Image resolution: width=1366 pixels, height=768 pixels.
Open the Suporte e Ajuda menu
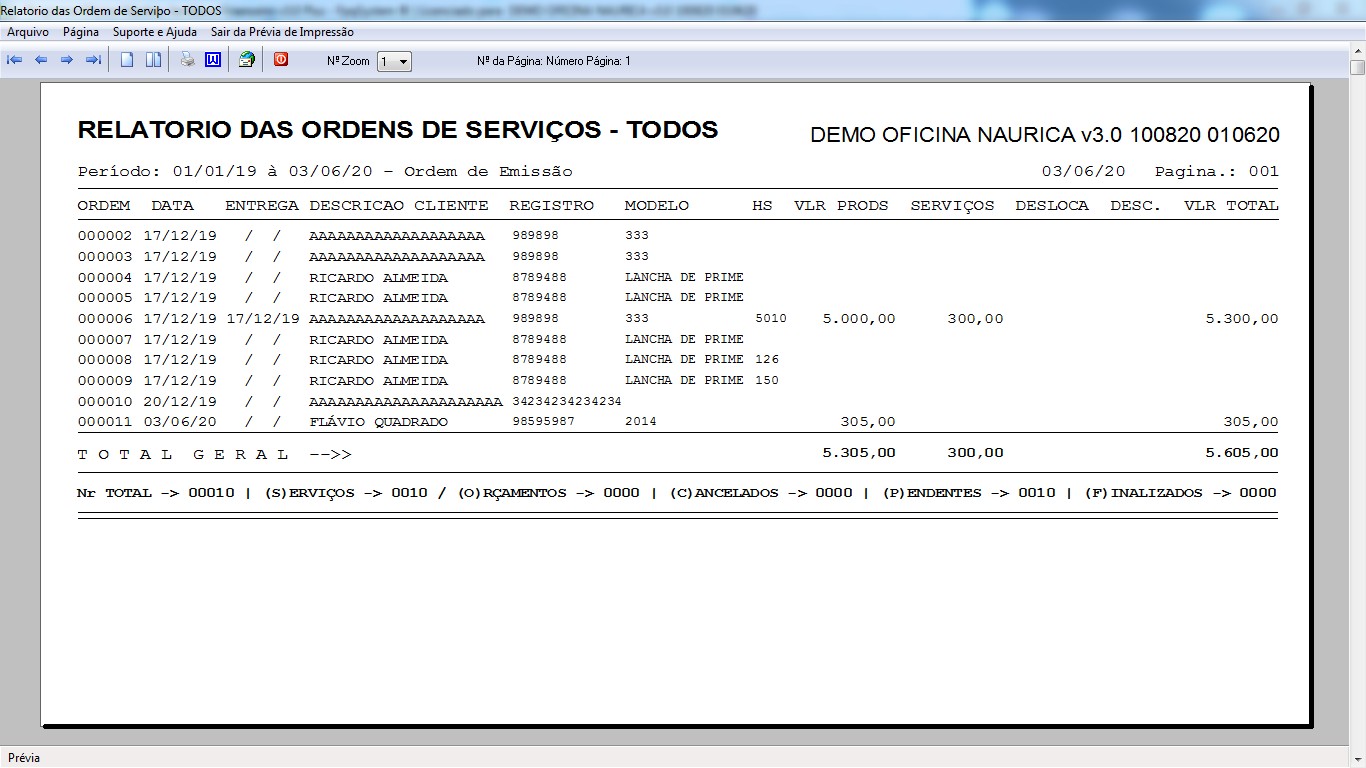pyautogui.click(x=155, y=32)
